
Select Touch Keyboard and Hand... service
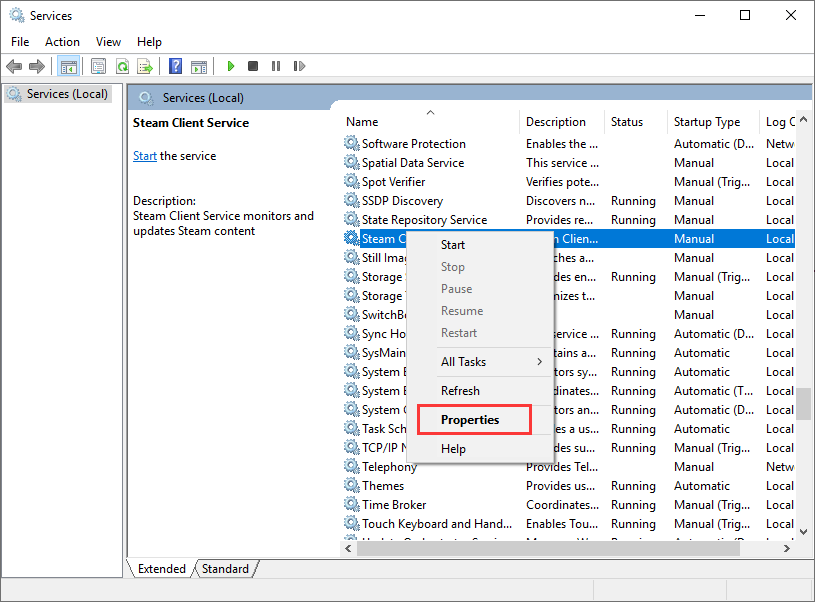569,524
